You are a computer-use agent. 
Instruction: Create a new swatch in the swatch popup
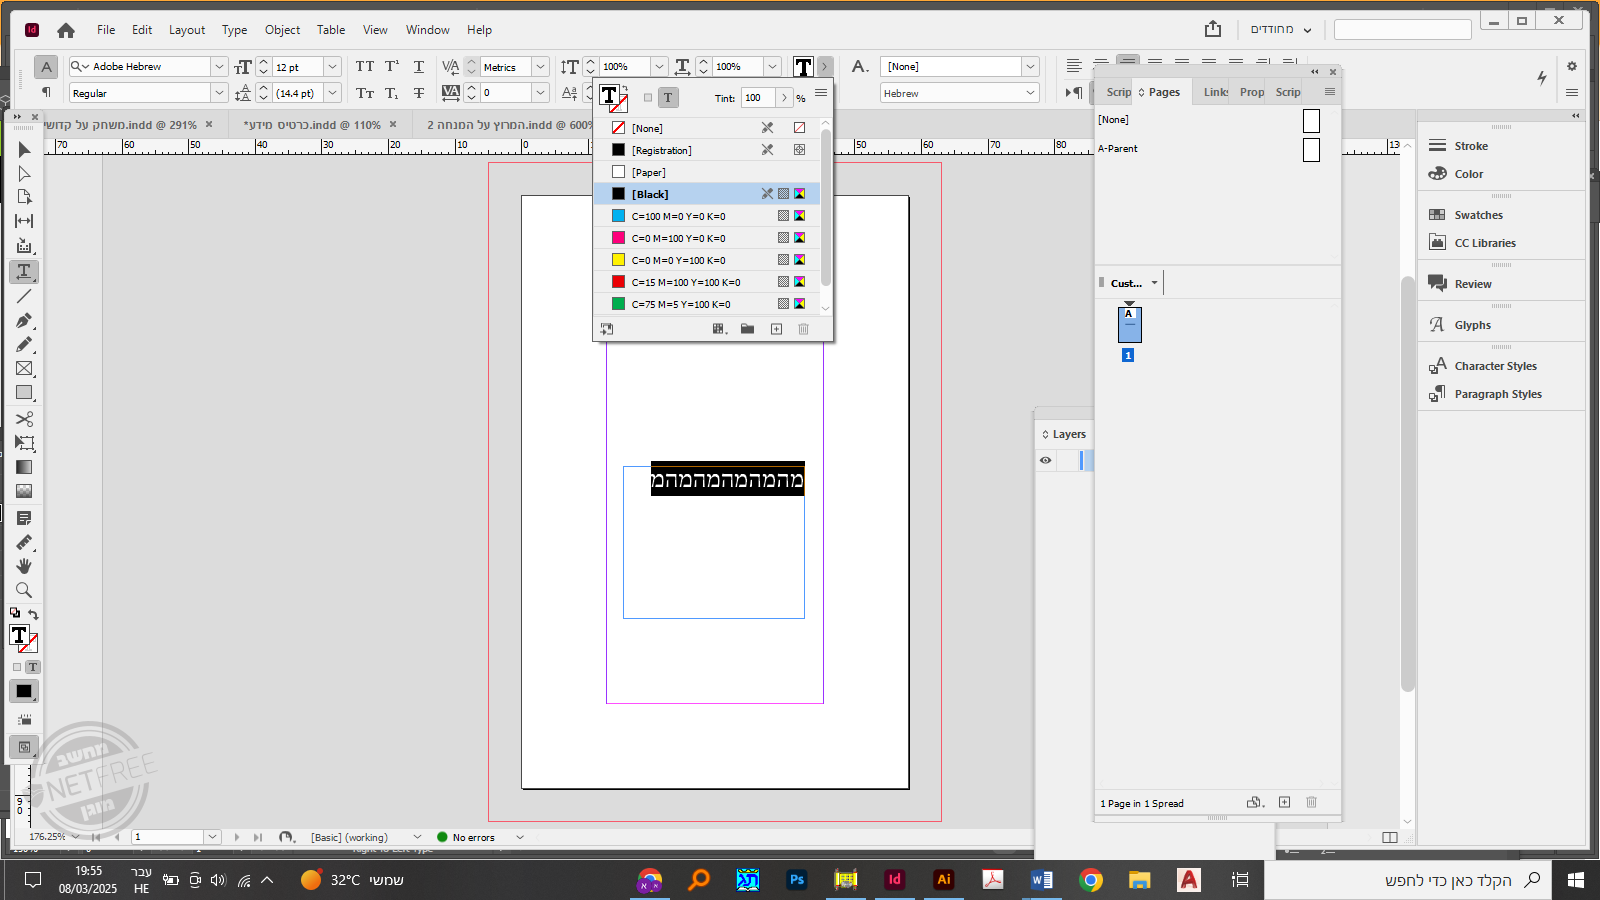(x=776, y=329)
